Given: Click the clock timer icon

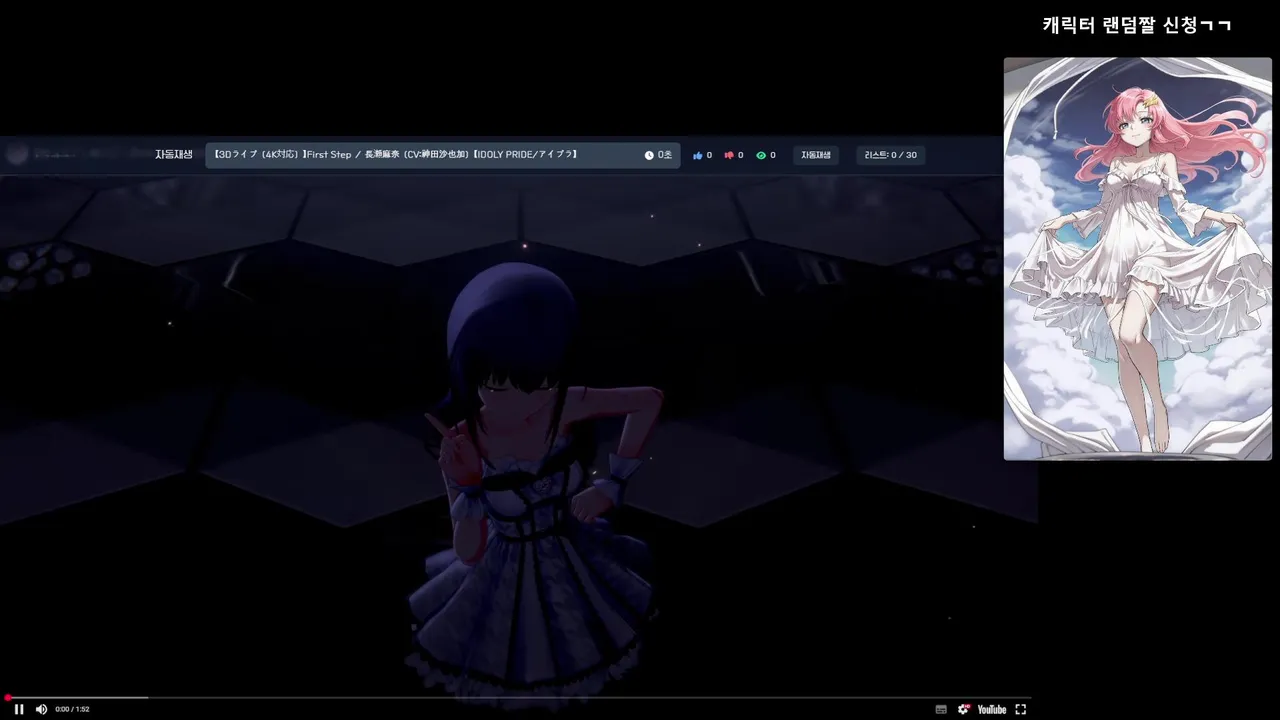Looking at the screenshot, I should coord(649,155).
